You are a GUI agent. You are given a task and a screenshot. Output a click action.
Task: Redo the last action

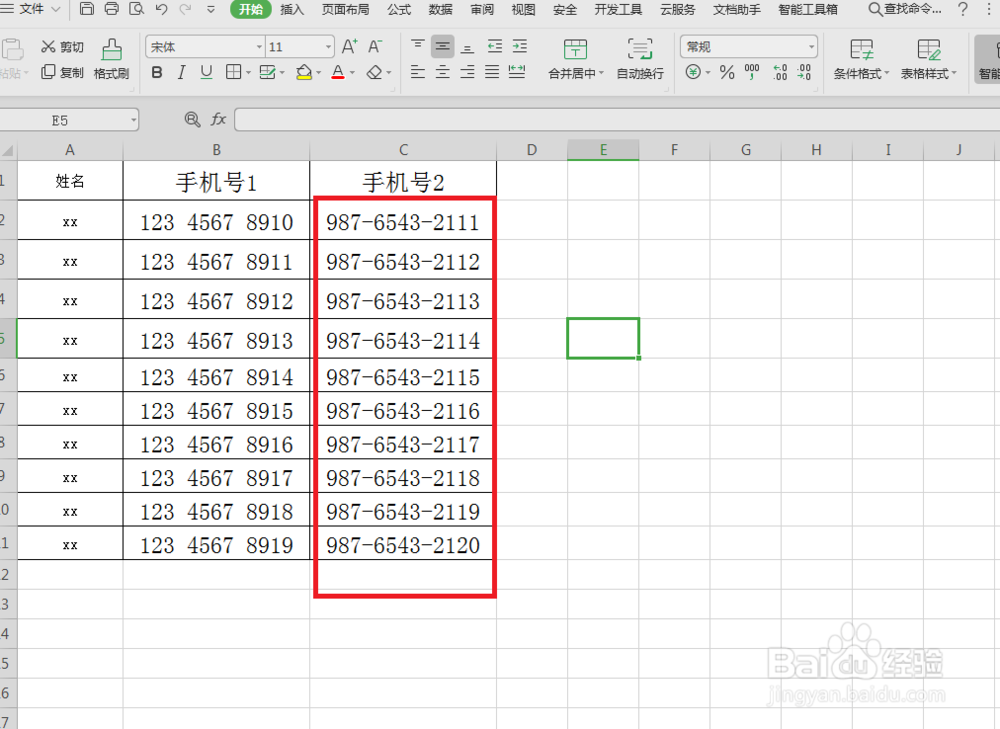[186, 9]
